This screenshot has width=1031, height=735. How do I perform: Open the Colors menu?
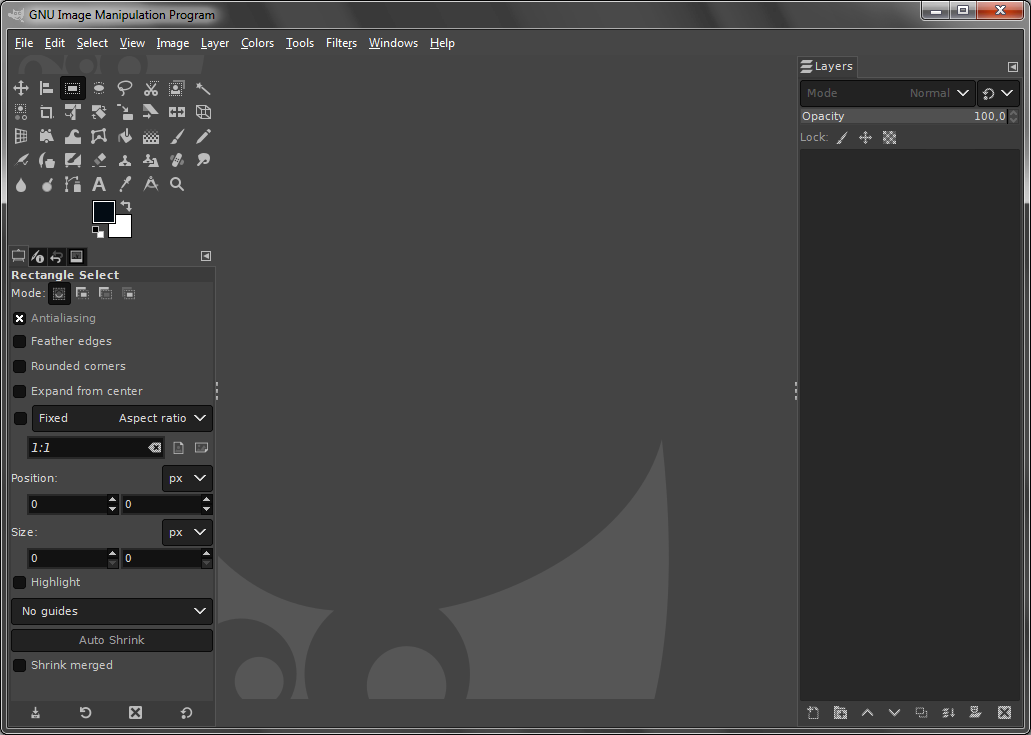[x=257, y=43]
